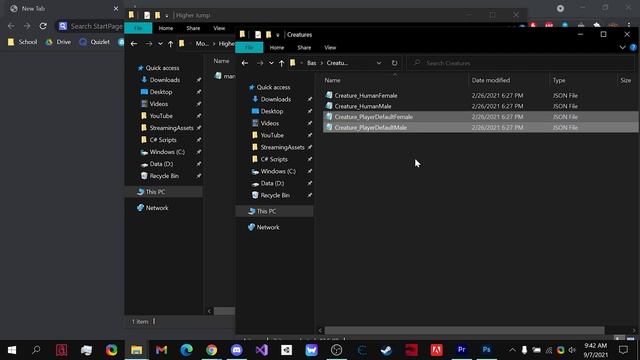Viewport: 640px width, 360px height.
Task: Select This PC in Higher Jump sidebar
Action: tap(163, 192)
